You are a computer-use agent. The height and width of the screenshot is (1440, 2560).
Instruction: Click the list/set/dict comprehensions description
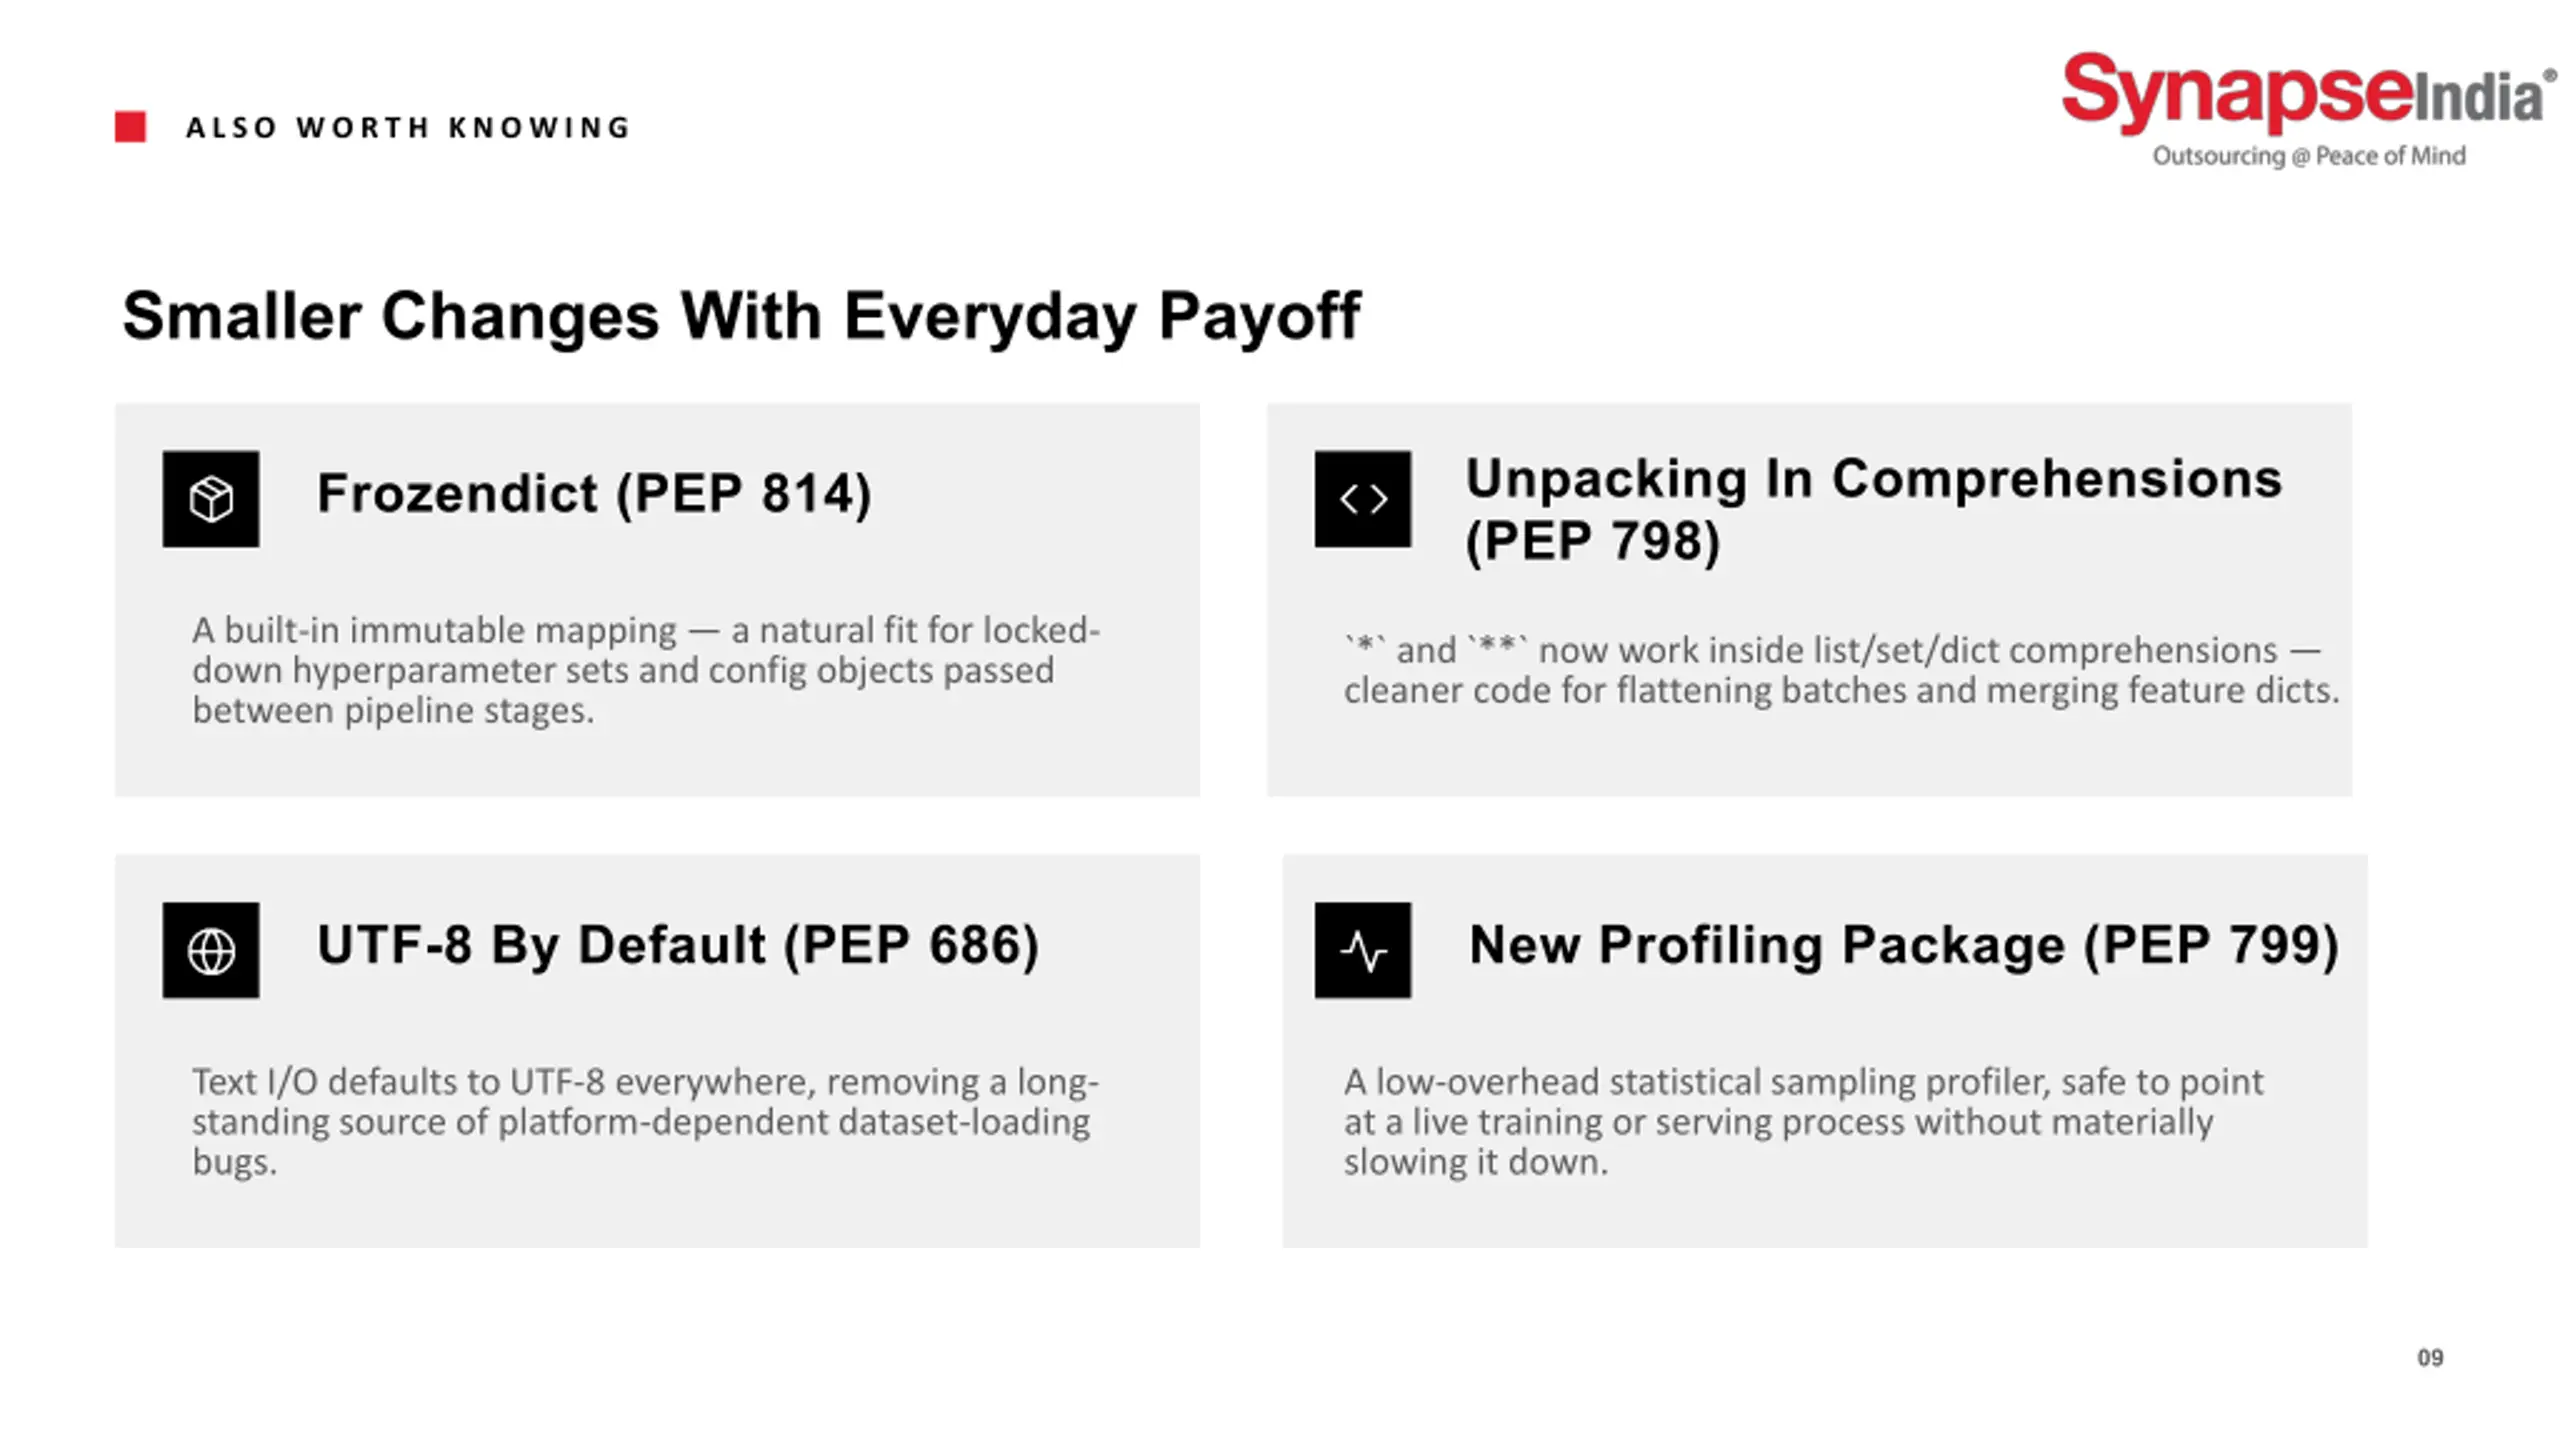coord(1841,670)
